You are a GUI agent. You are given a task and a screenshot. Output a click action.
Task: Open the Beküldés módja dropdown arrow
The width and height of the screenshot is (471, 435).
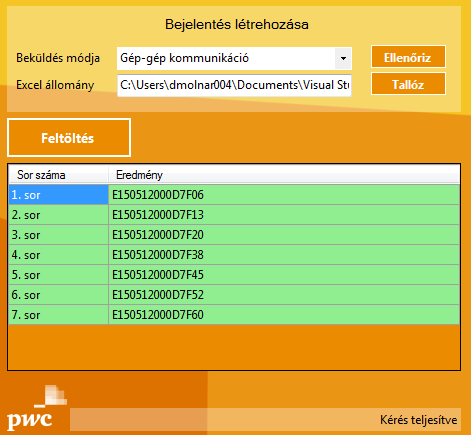coord(343,58)
